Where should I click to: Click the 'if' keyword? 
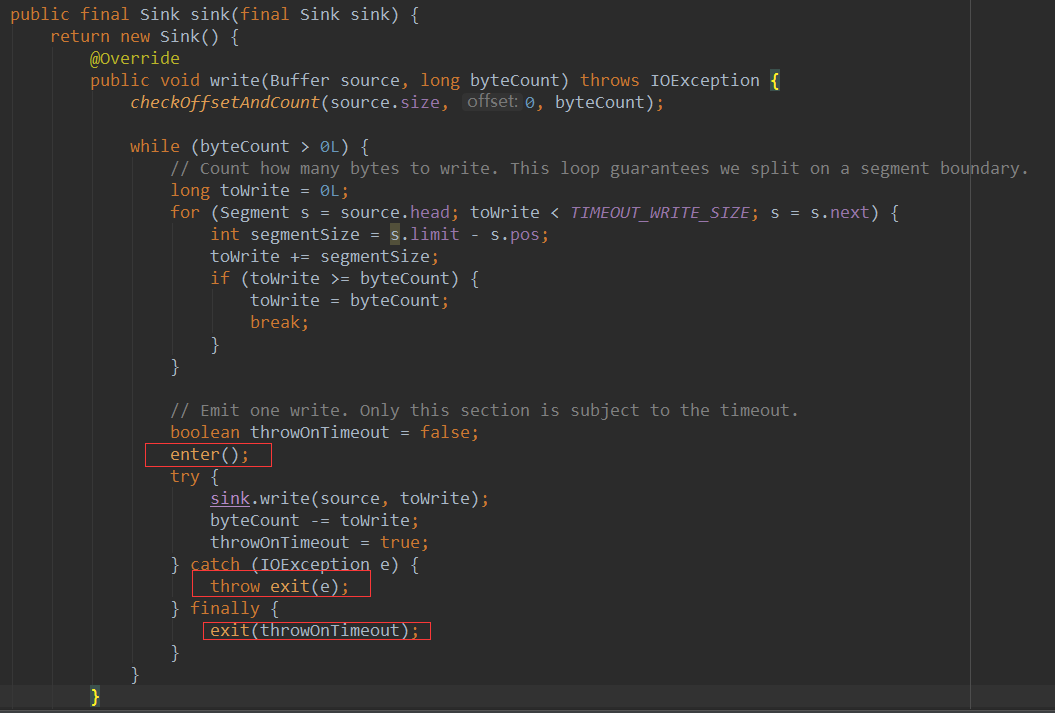(x=220, y=278)
